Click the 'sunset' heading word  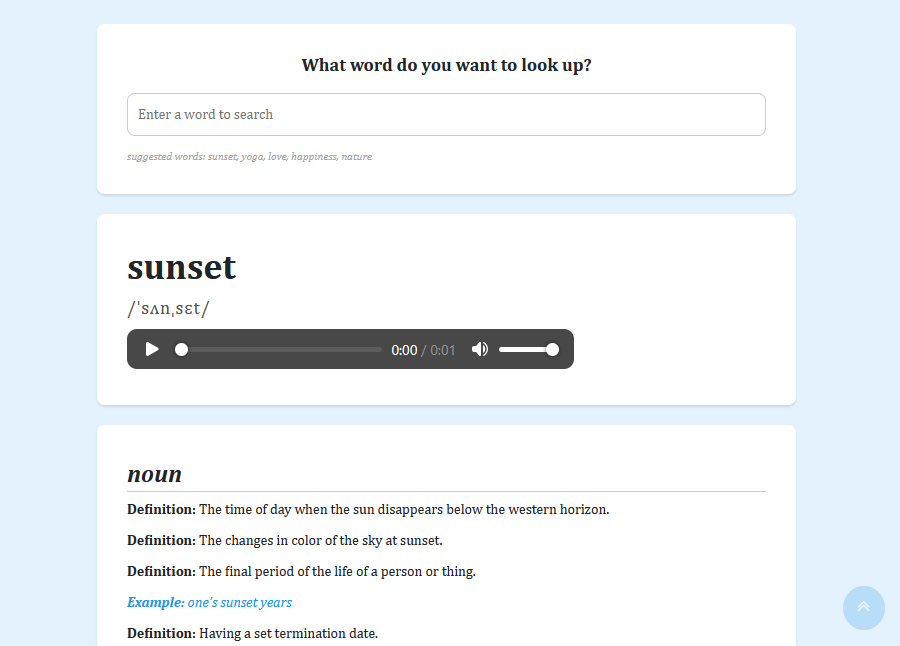[x=181, y=267]
